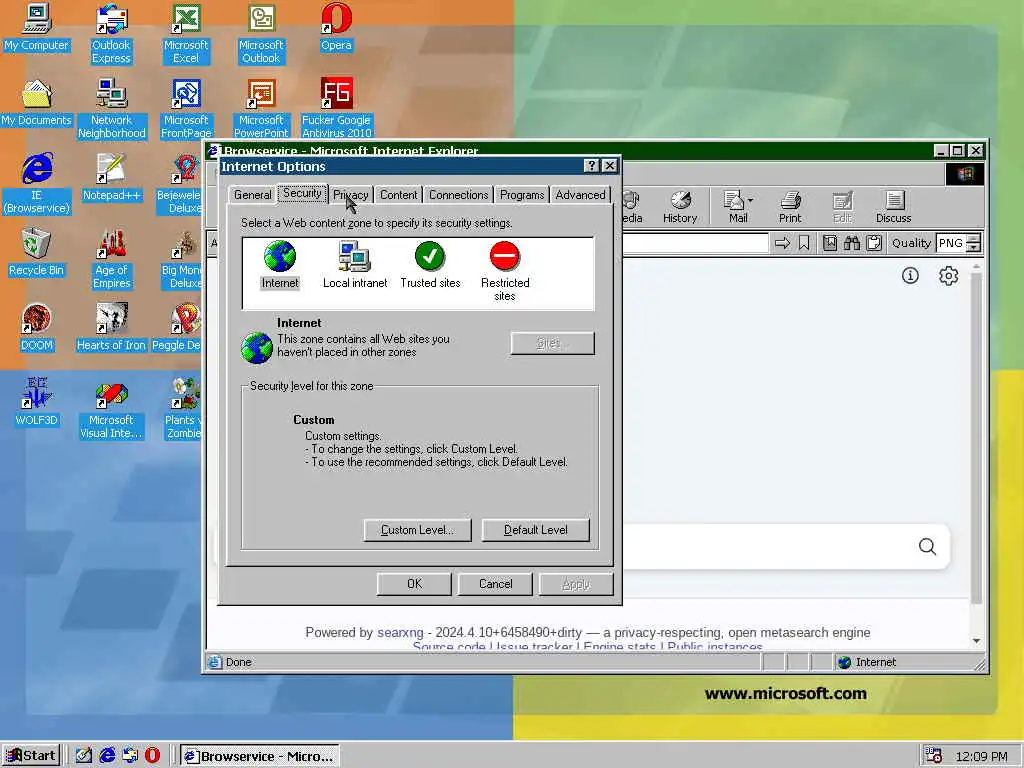Click the Default Level button
1024x768 pixels.
click(x=536, y=530)
